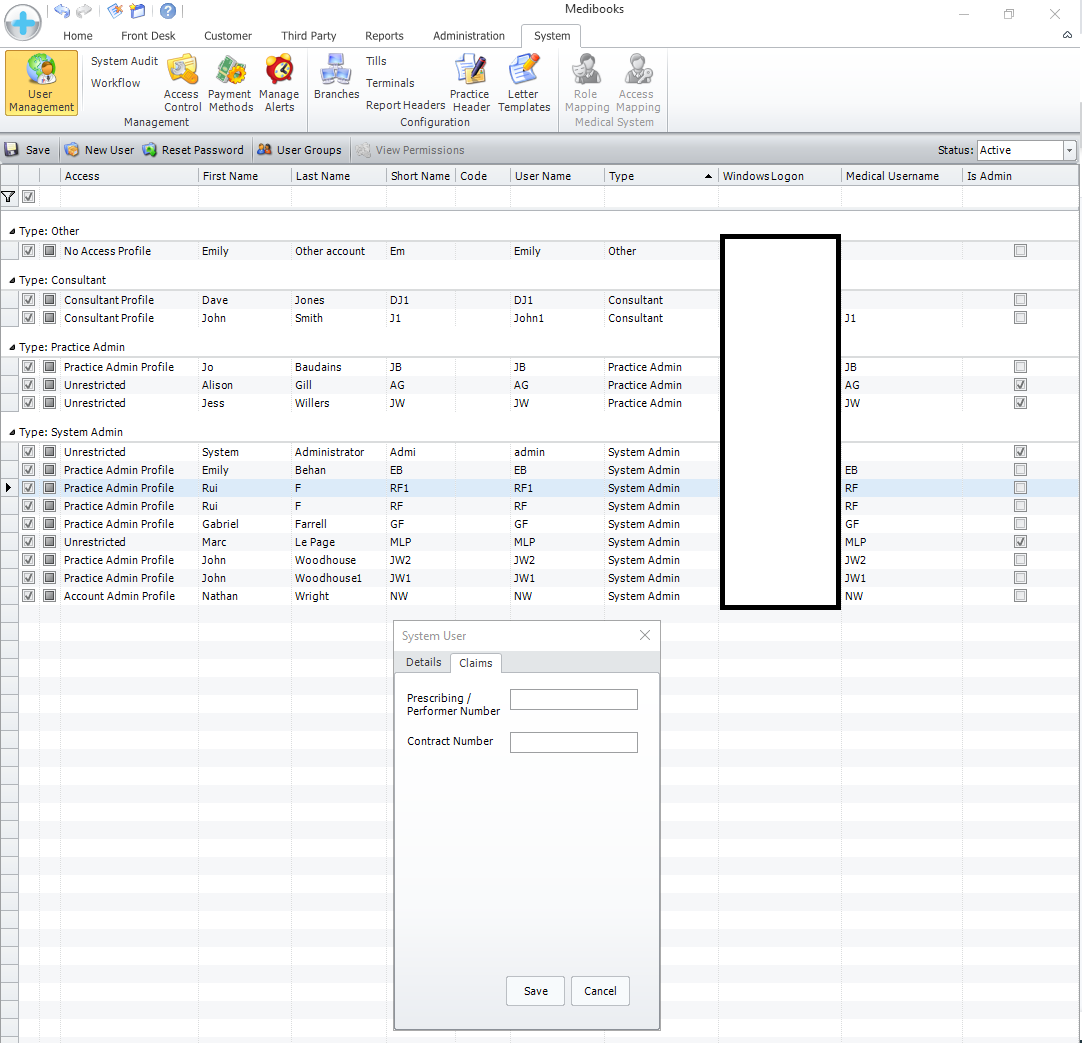Click Save in System User dialog
This screenshot has height=1043, width=1082.
point(535,991)
